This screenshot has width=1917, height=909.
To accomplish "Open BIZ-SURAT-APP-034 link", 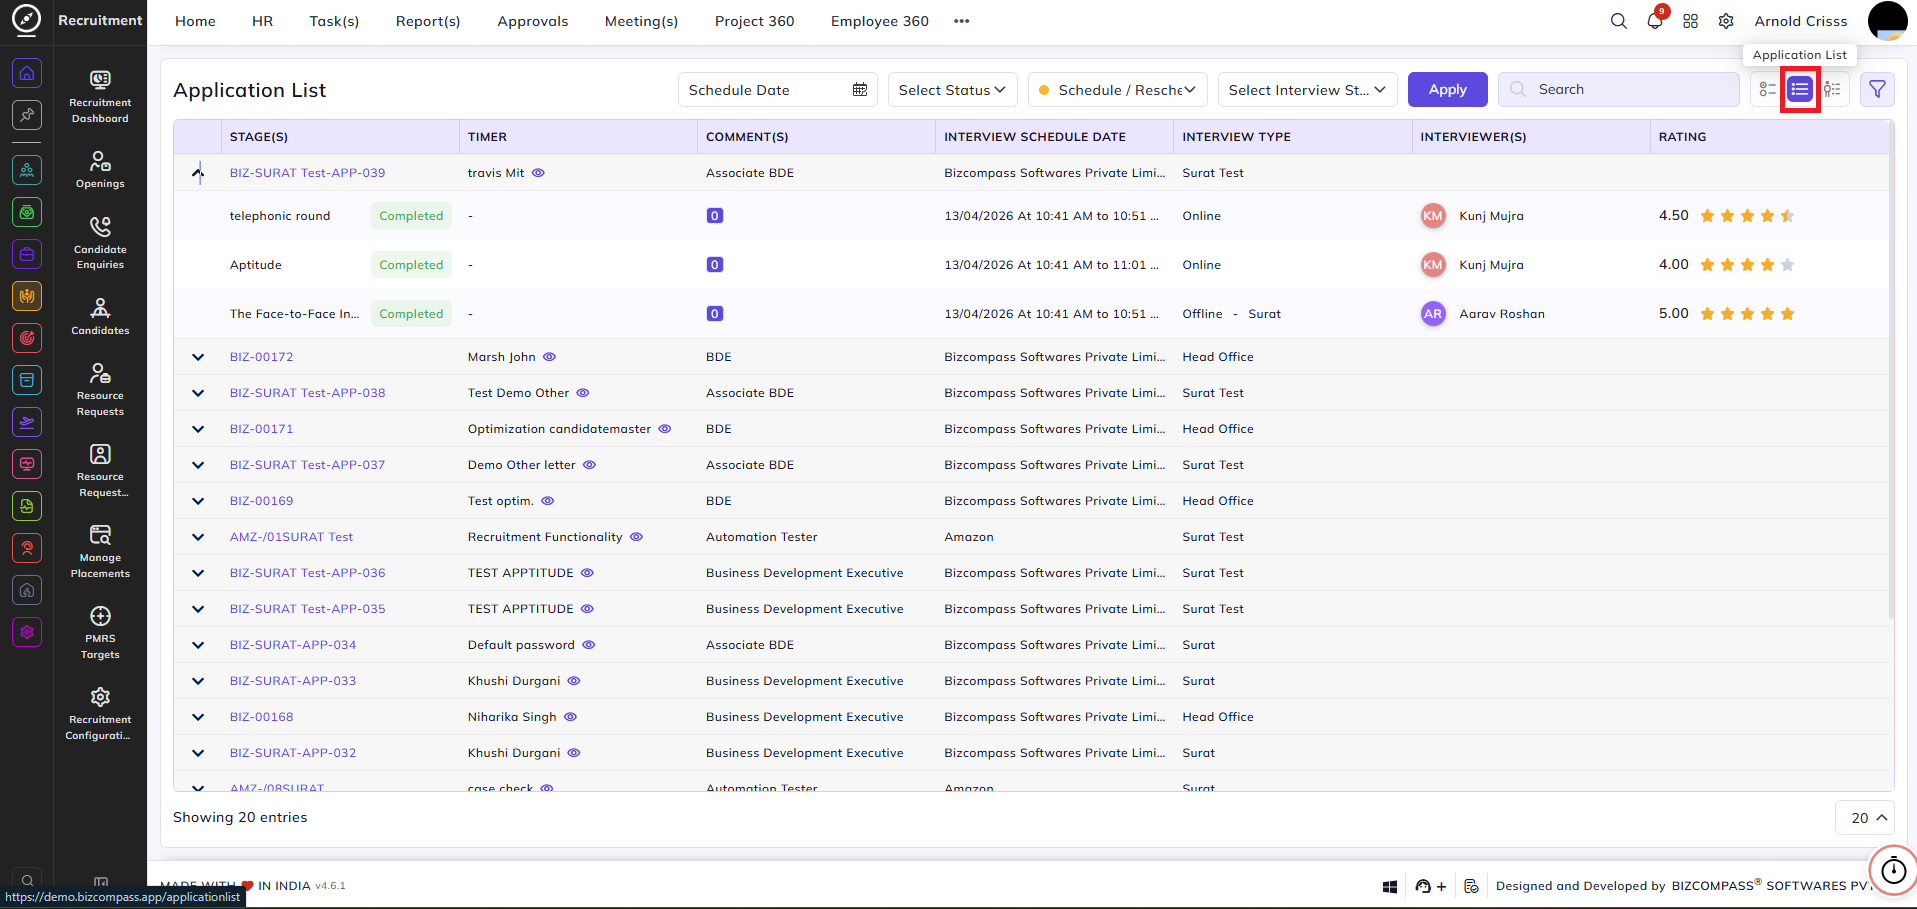I will click(292, 645).
